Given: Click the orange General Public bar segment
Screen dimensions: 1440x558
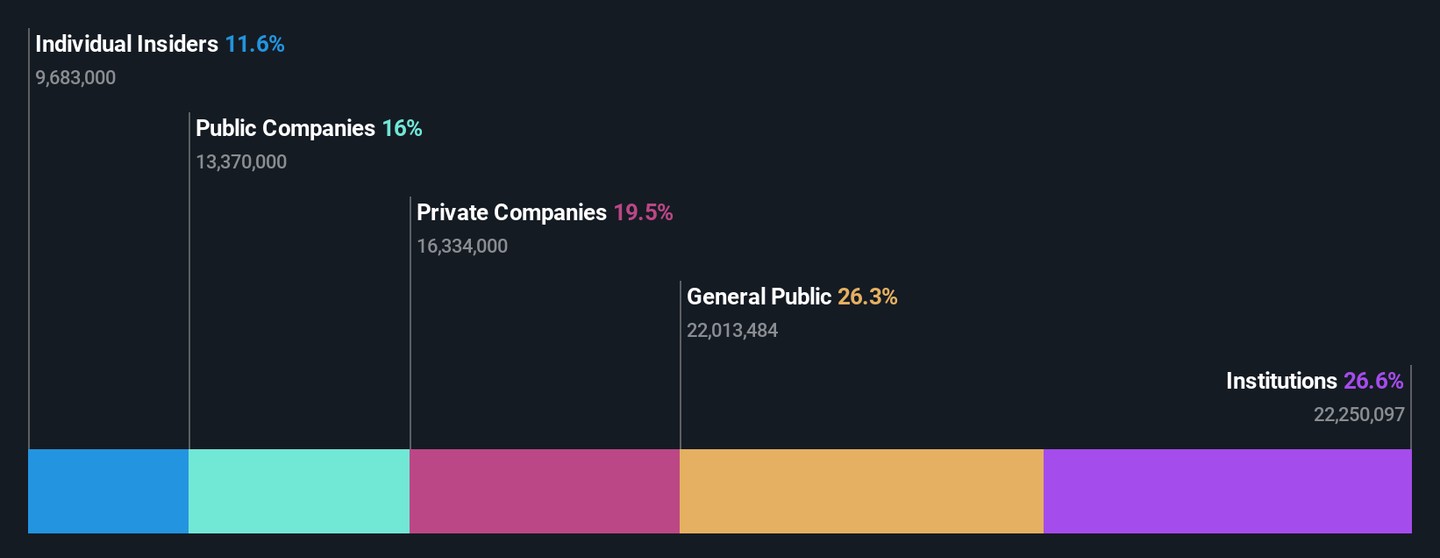Looking at the screenshot, I should point(861,491).
